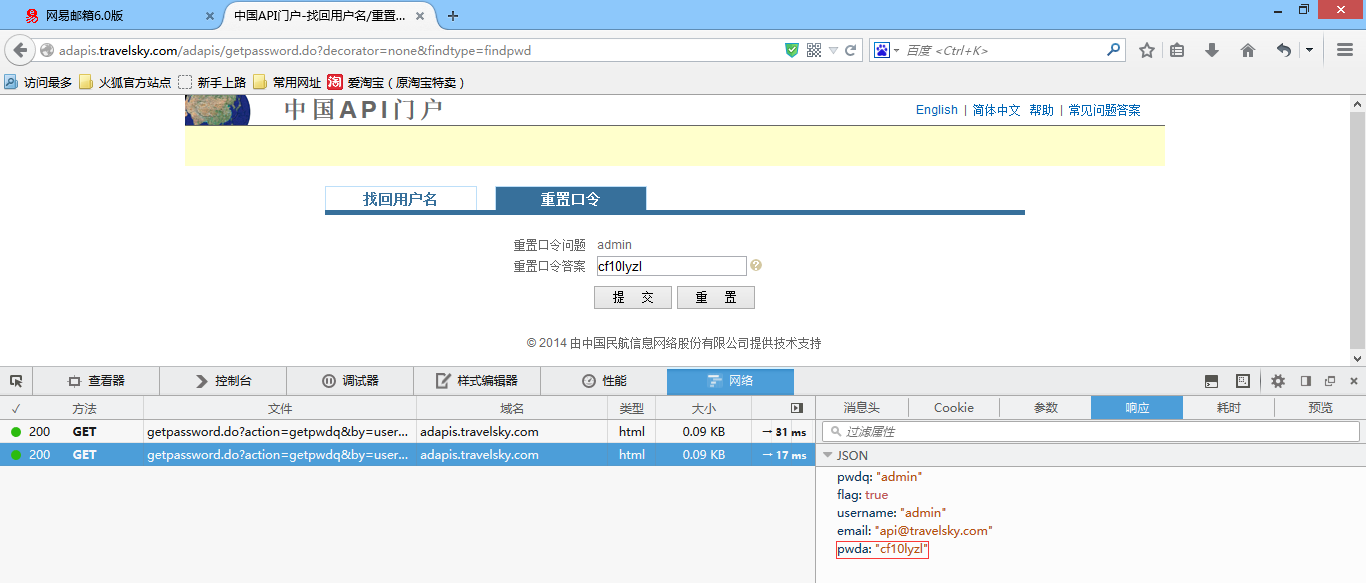Open the 样式编辑器 devtools tab
Viewport: 1366px width, 583px height.
coord(477,381)
